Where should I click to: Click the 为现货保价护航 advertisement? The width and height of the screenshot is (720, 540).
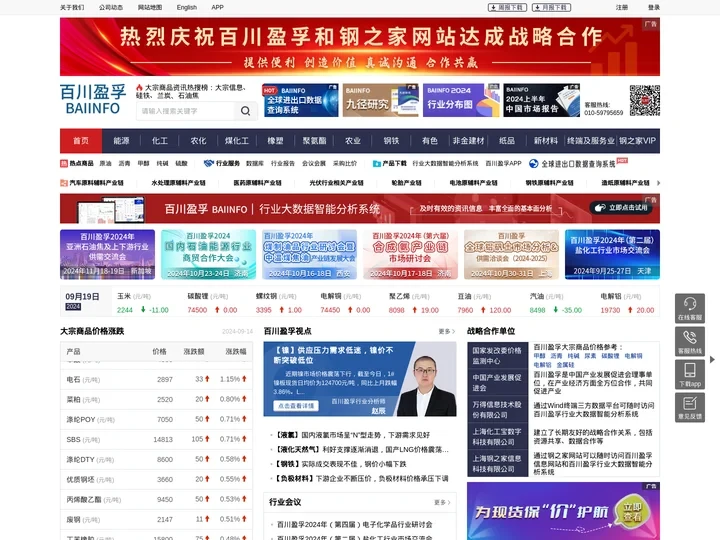click(x=563, y=511)
